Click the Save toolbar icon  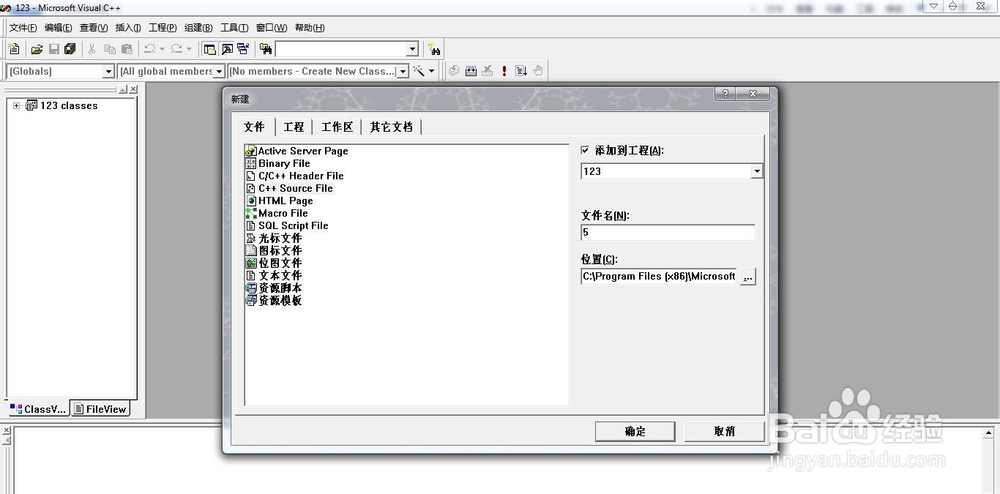pos(54,49)
